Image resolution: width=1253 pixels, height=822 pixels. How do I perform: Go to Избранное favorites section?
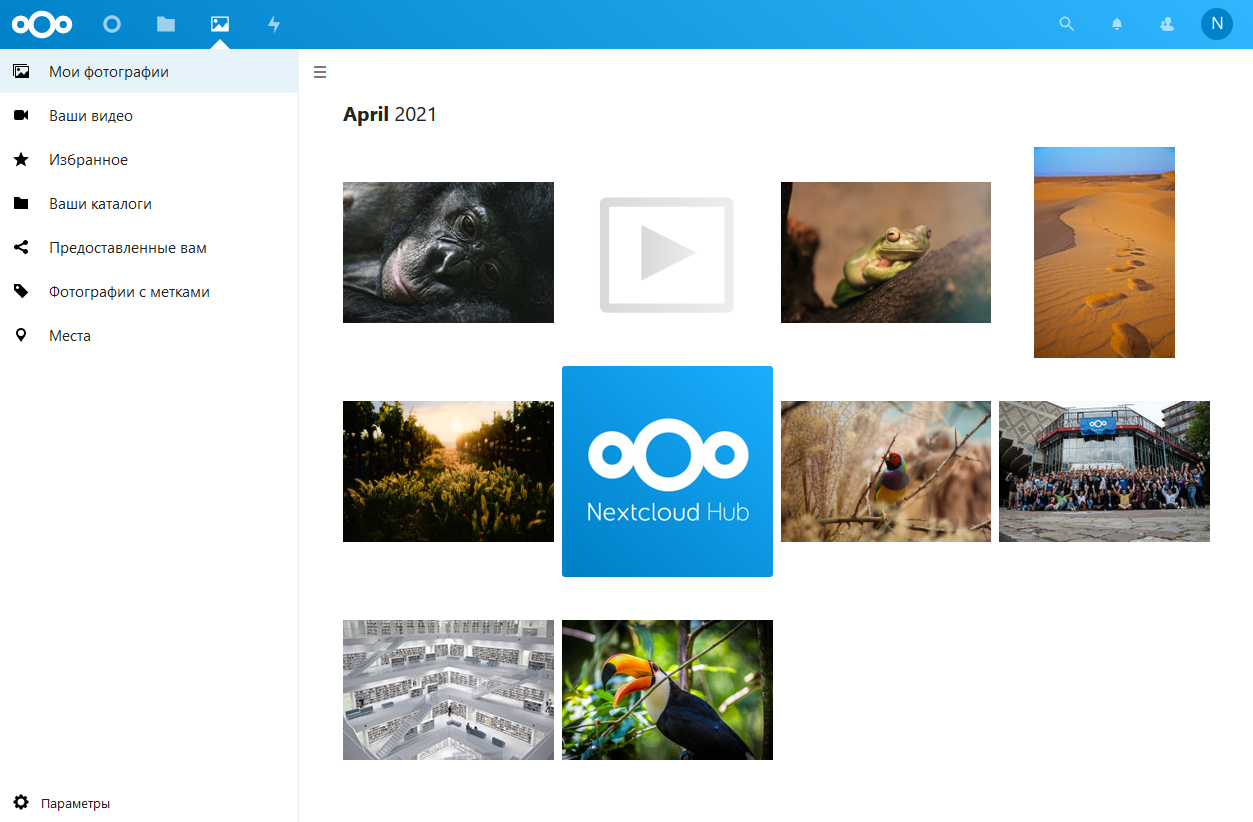[x=149, y=160]
